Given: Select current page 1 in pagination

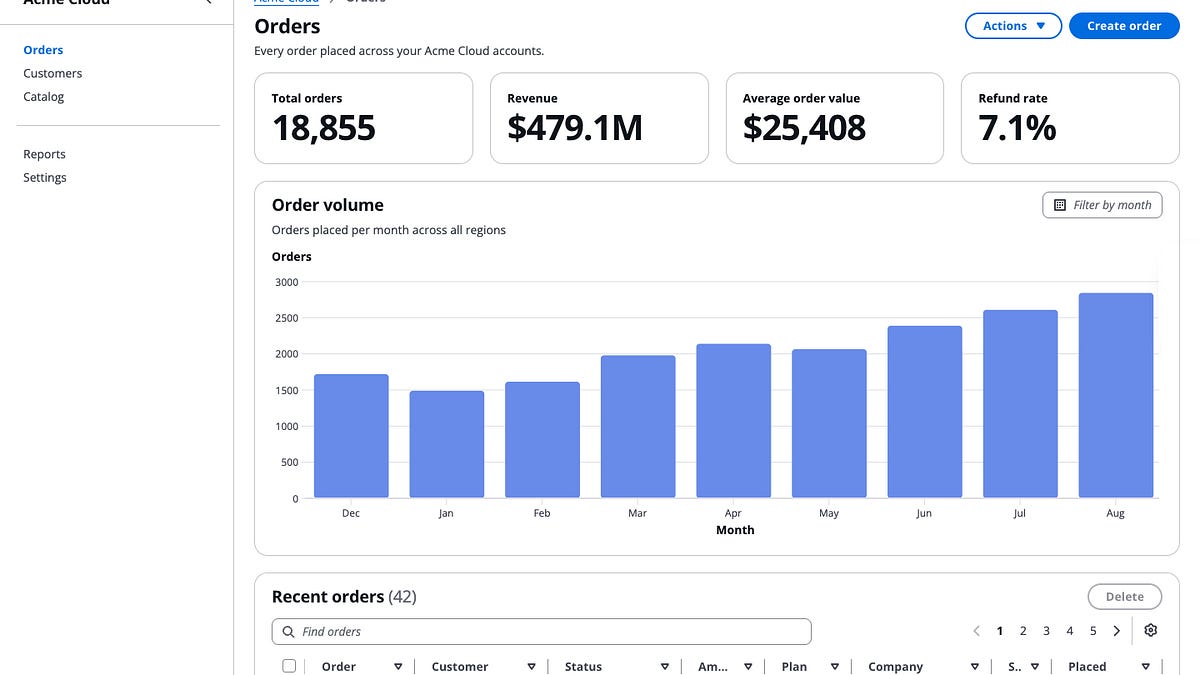Looking at the screenshot, I should click(x=1000, y=631).
